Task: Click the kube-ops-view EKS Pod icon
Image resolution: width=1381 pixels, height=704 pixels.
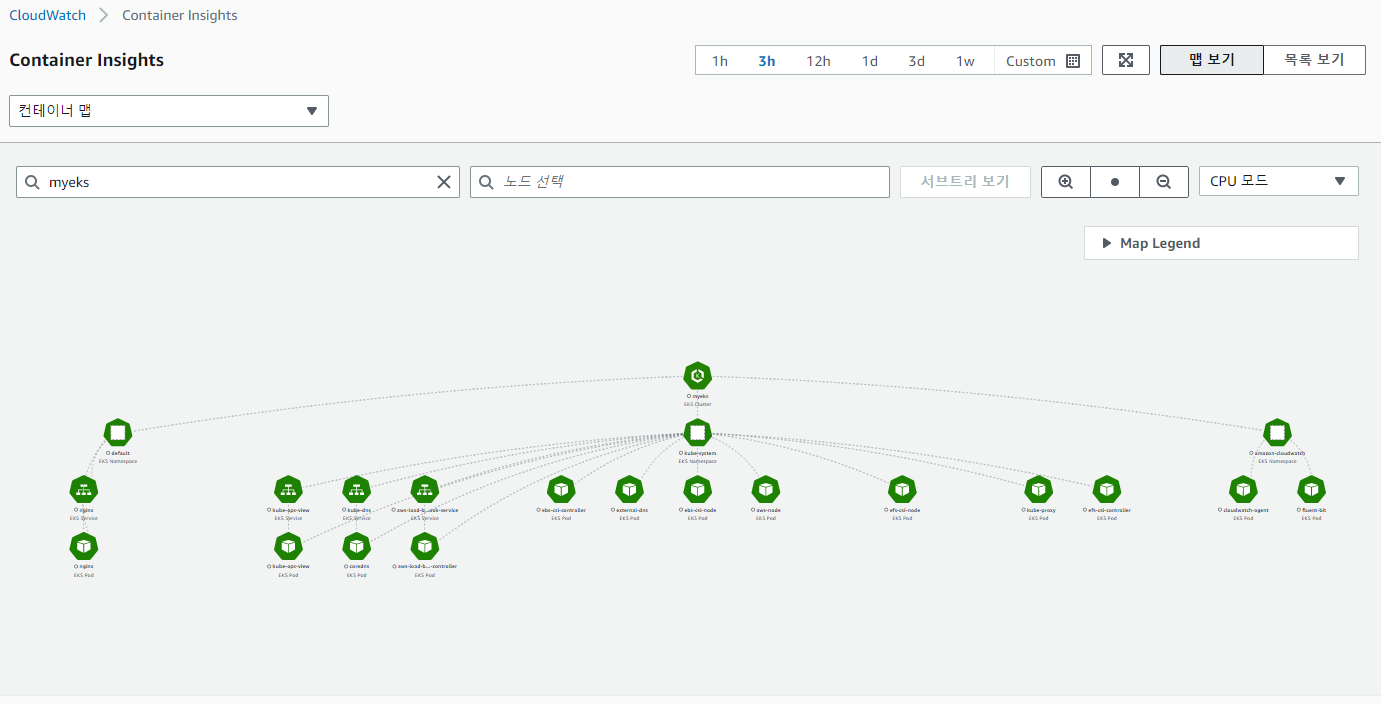Action: (288, 546)
